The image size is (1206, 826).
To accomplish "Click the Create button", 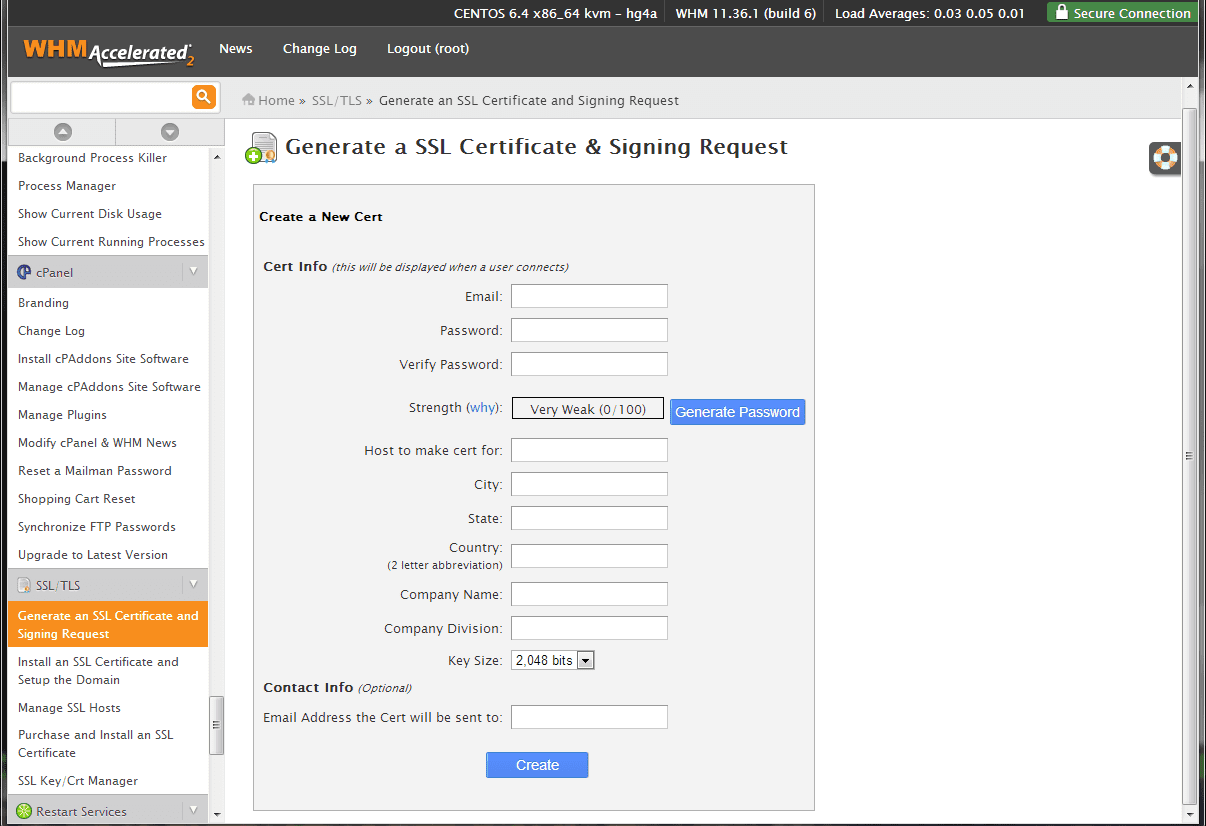I will pyautogui.click(x=537, y=765).
